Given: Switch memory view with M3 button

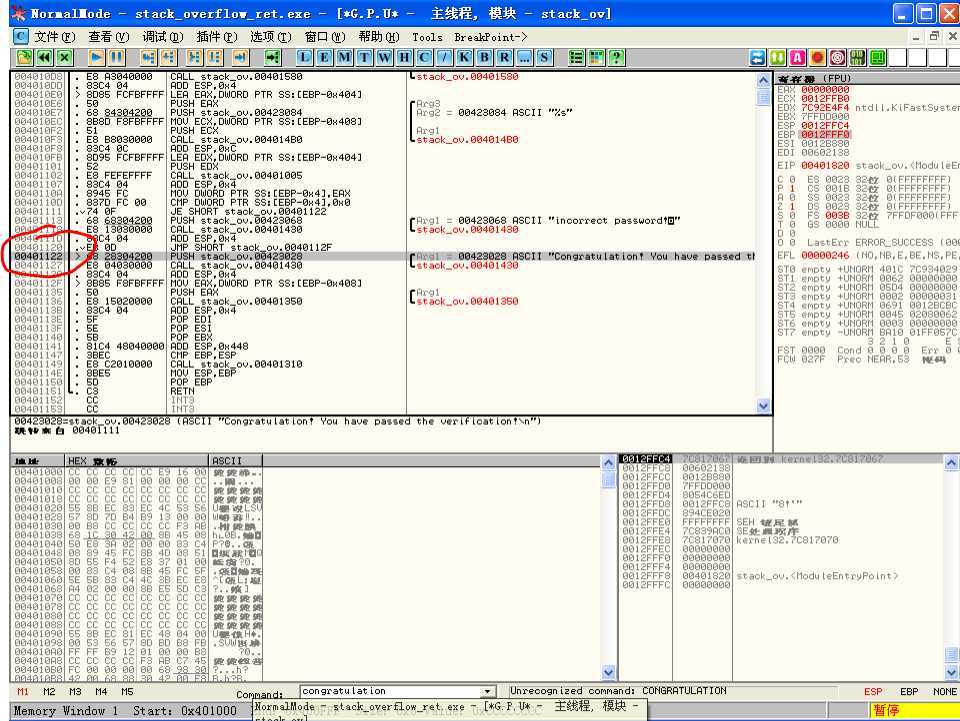Looking at the screenshot, I should [75, 692].
